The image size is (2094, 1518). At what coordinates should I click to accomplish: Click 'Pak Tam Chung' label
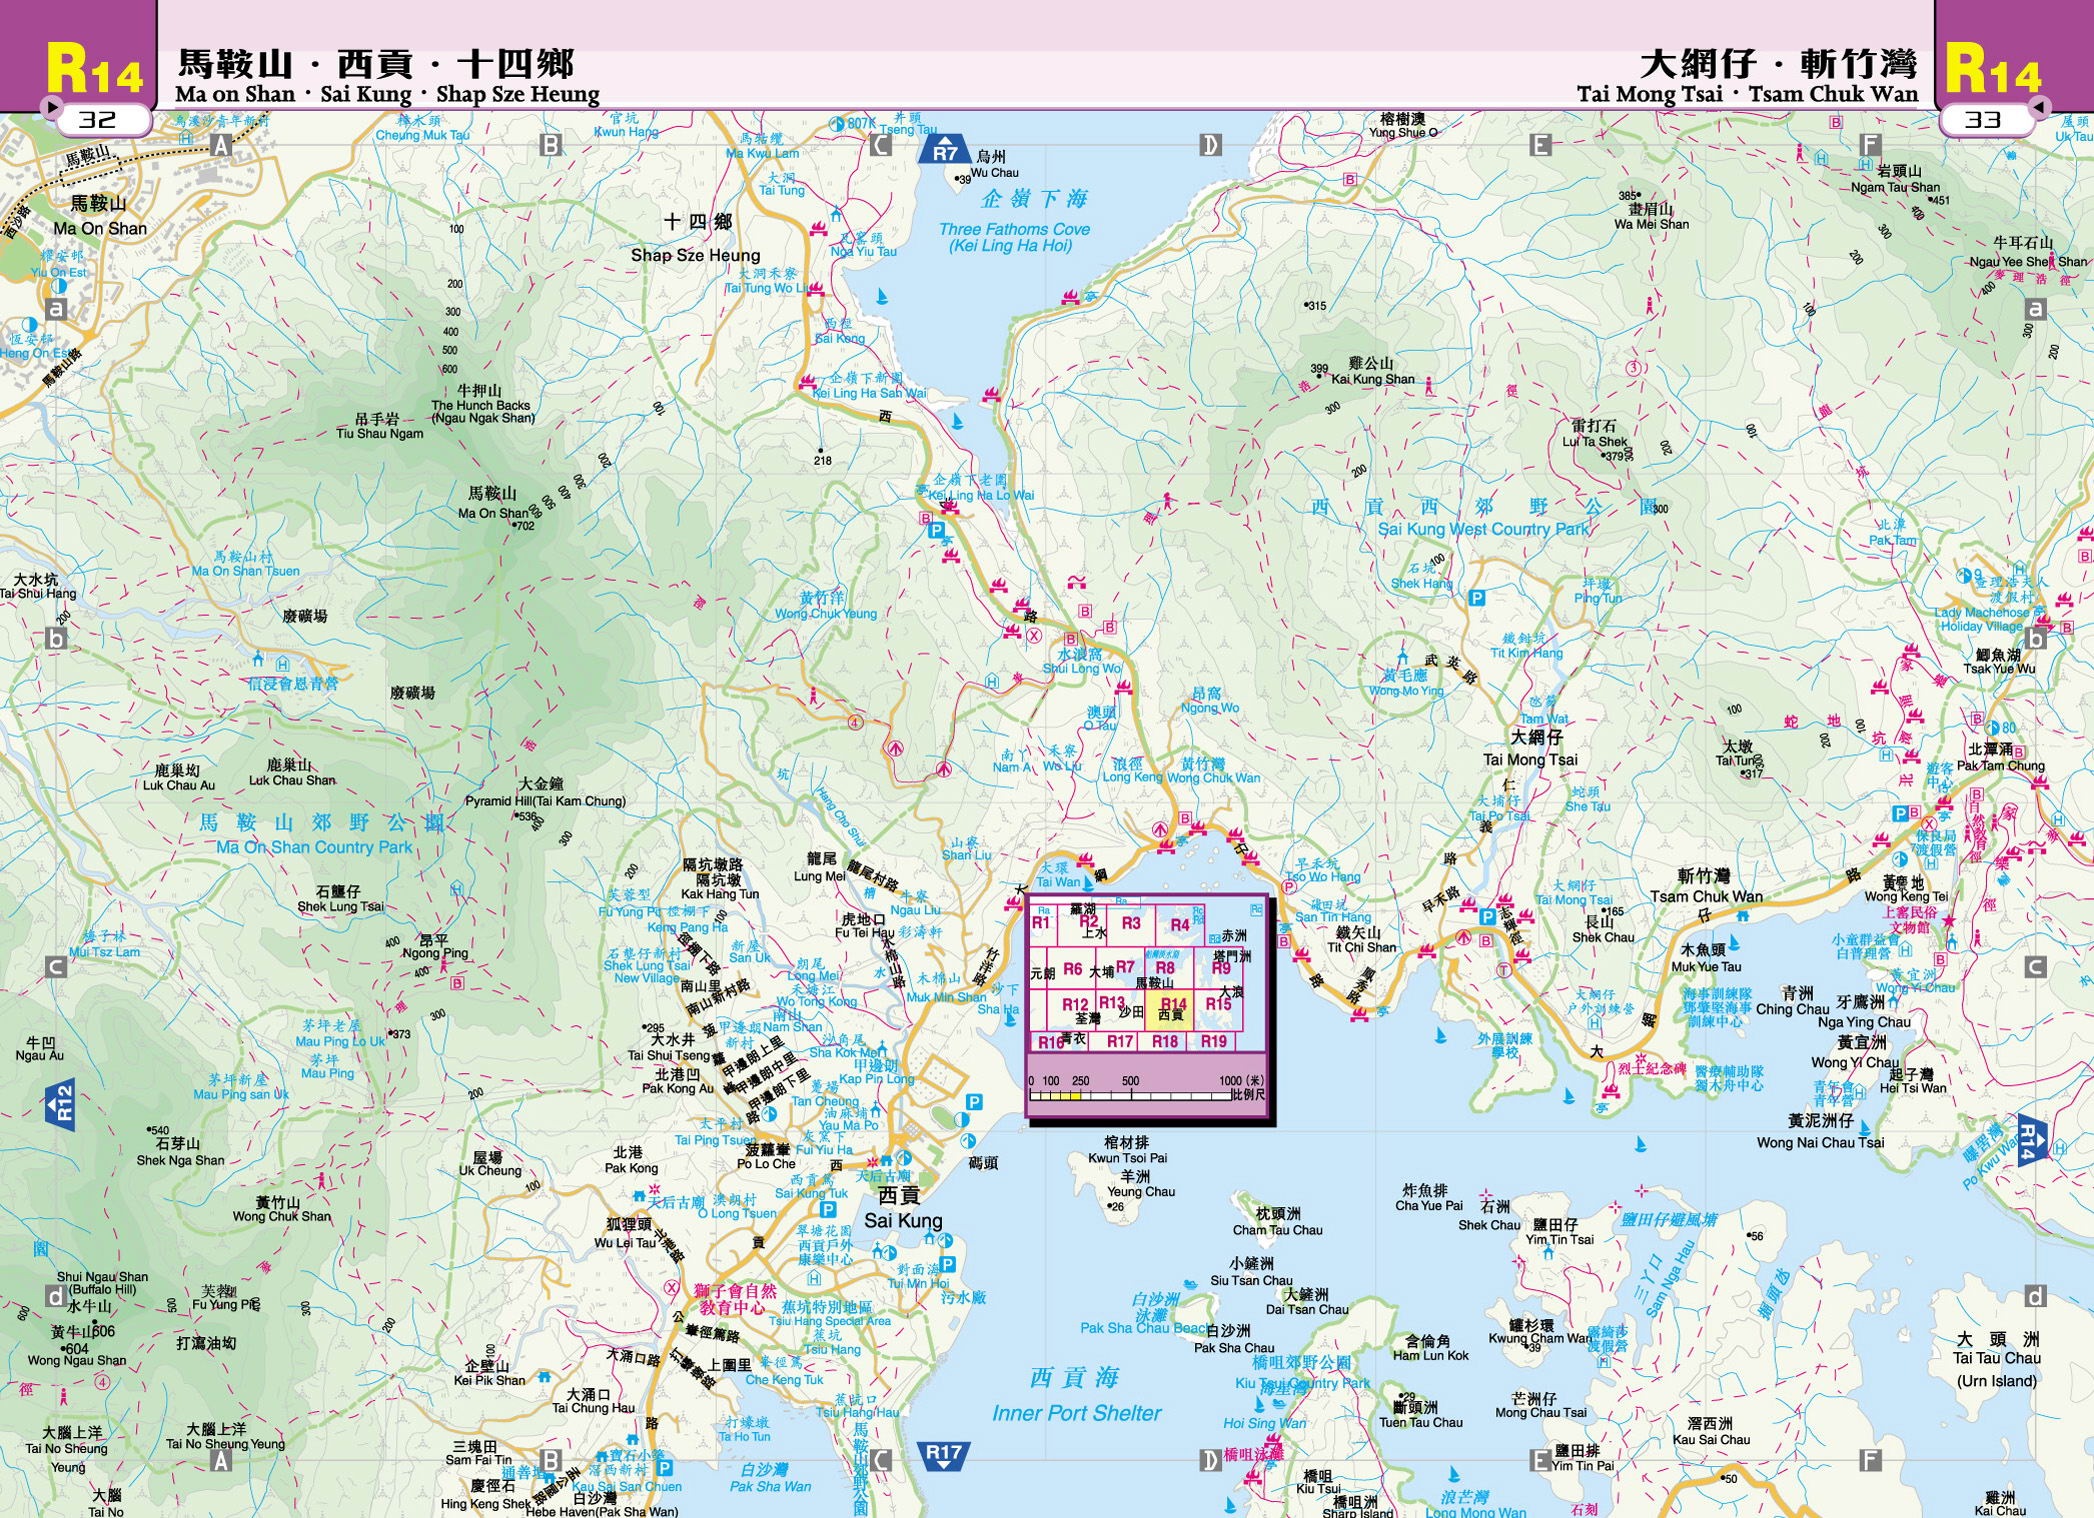tap(2000, 766)
